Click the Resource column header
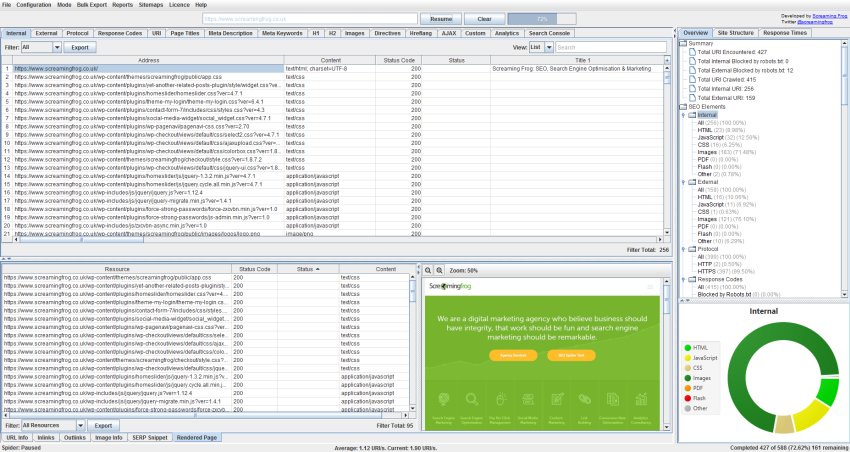This screenshot has height=452, width=850. click(x=117, y=269)
